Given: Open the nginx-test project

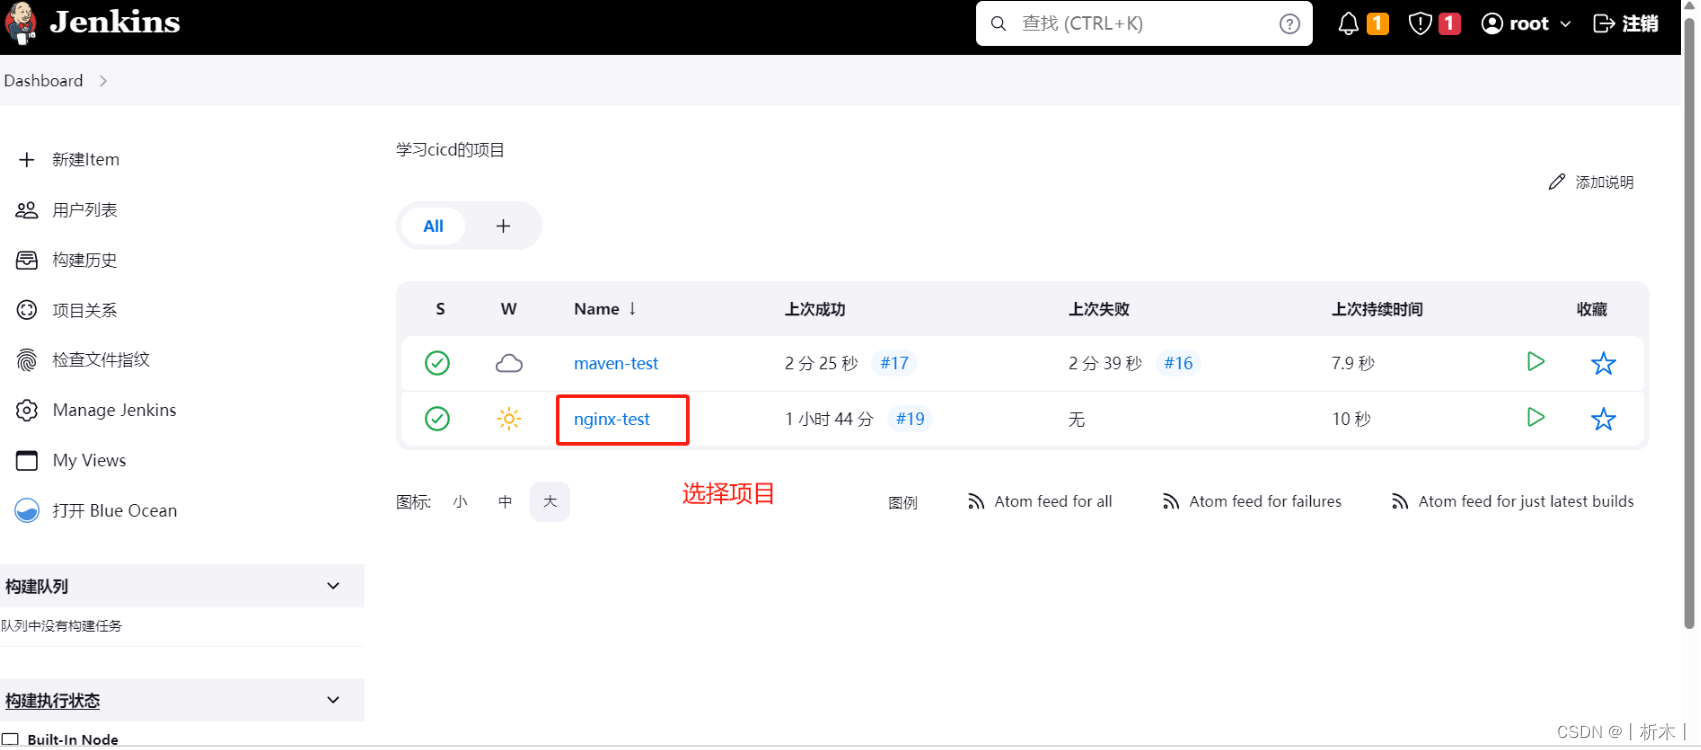Looking at the screenshot, I should point(612,419).
